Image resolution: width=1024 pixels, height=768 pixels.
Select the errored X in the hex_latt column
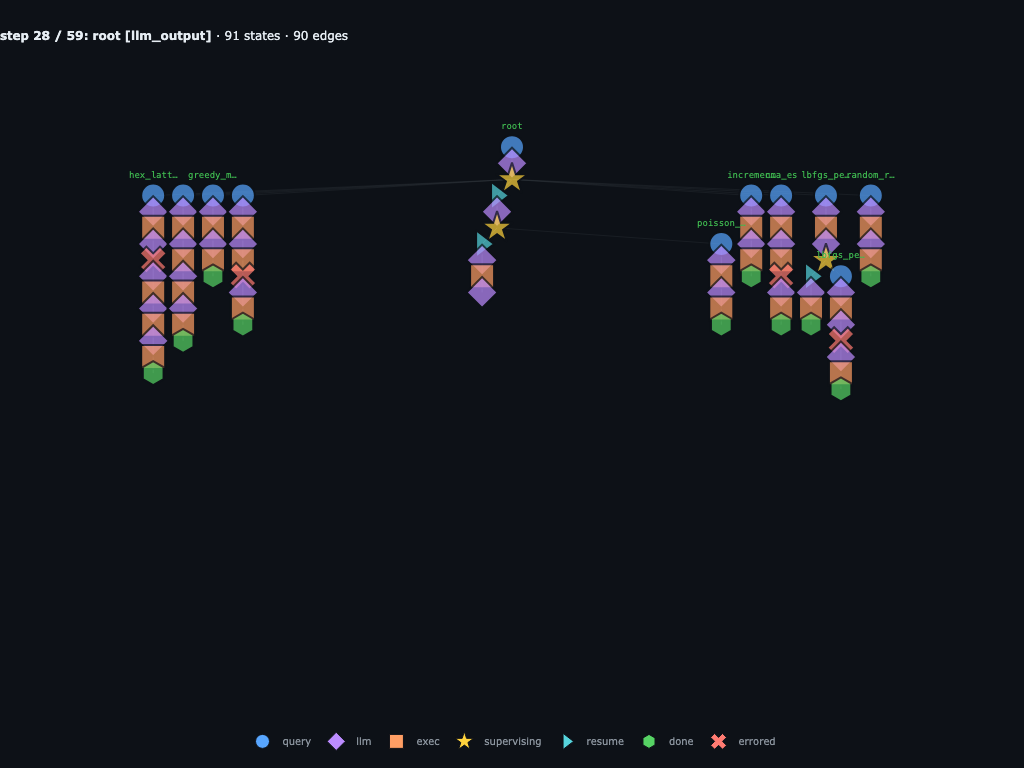pyautogui.click(x=153, y=259)
